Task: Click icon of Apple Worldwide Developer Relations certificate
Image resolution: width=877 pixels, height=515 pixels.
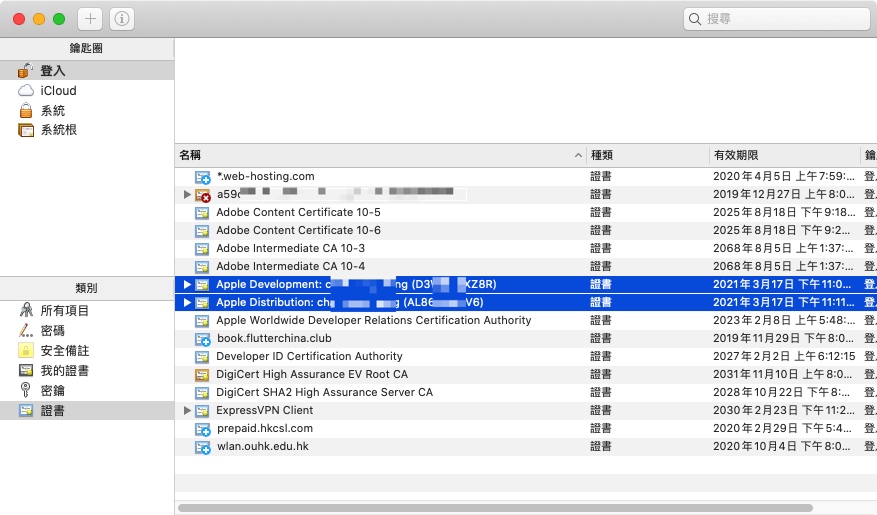Action: tap(201, 321)
